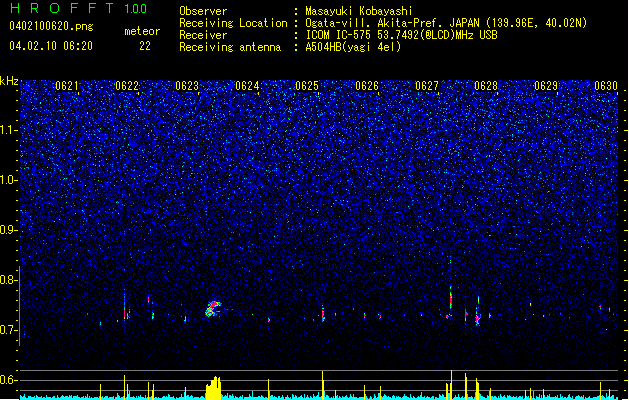This screenshot has height=400, width=629.
Task: Click the meteor count value 22
Action: click(x=145, y=46)
